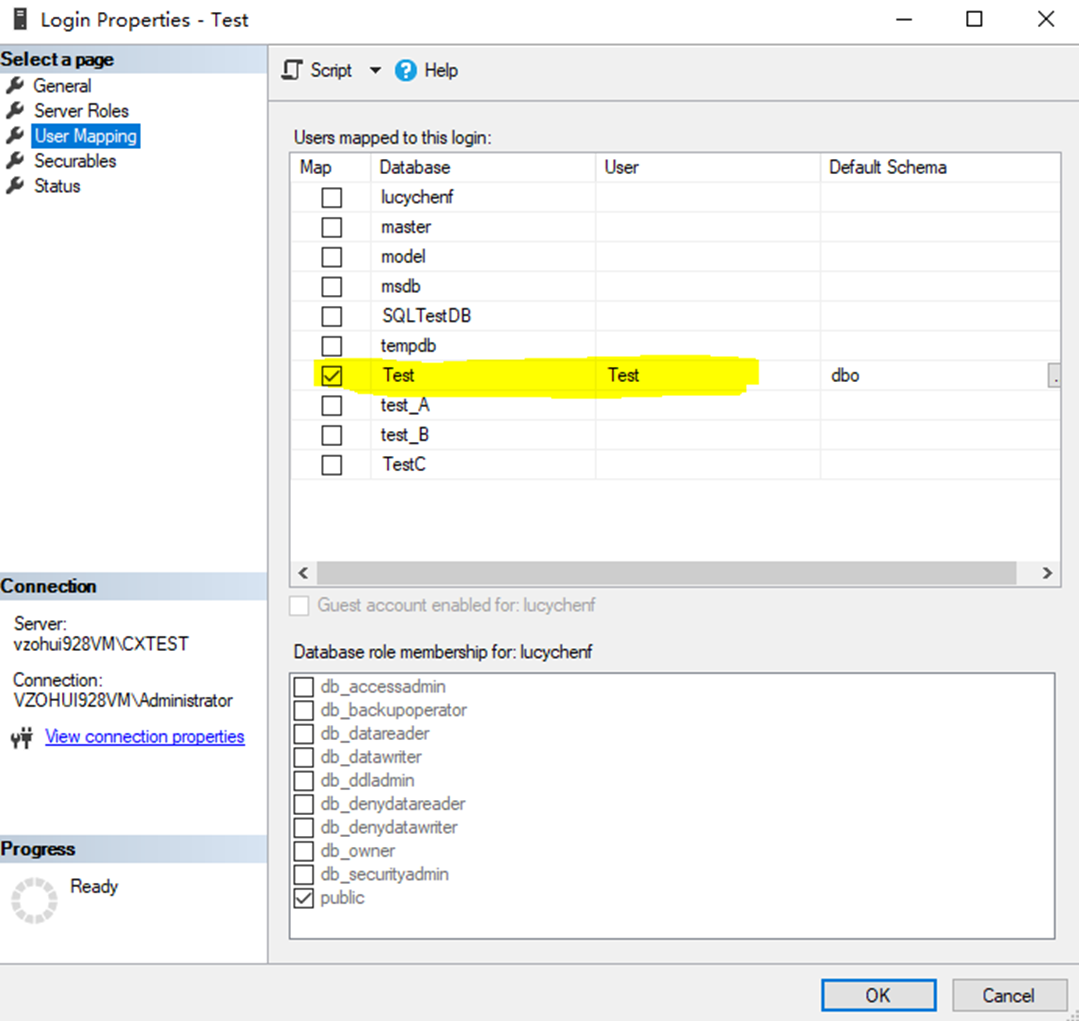Click the ellipsis button beside dbo schema
The height and width of the screenshot is (1021, 1079).
(1054, 376)
